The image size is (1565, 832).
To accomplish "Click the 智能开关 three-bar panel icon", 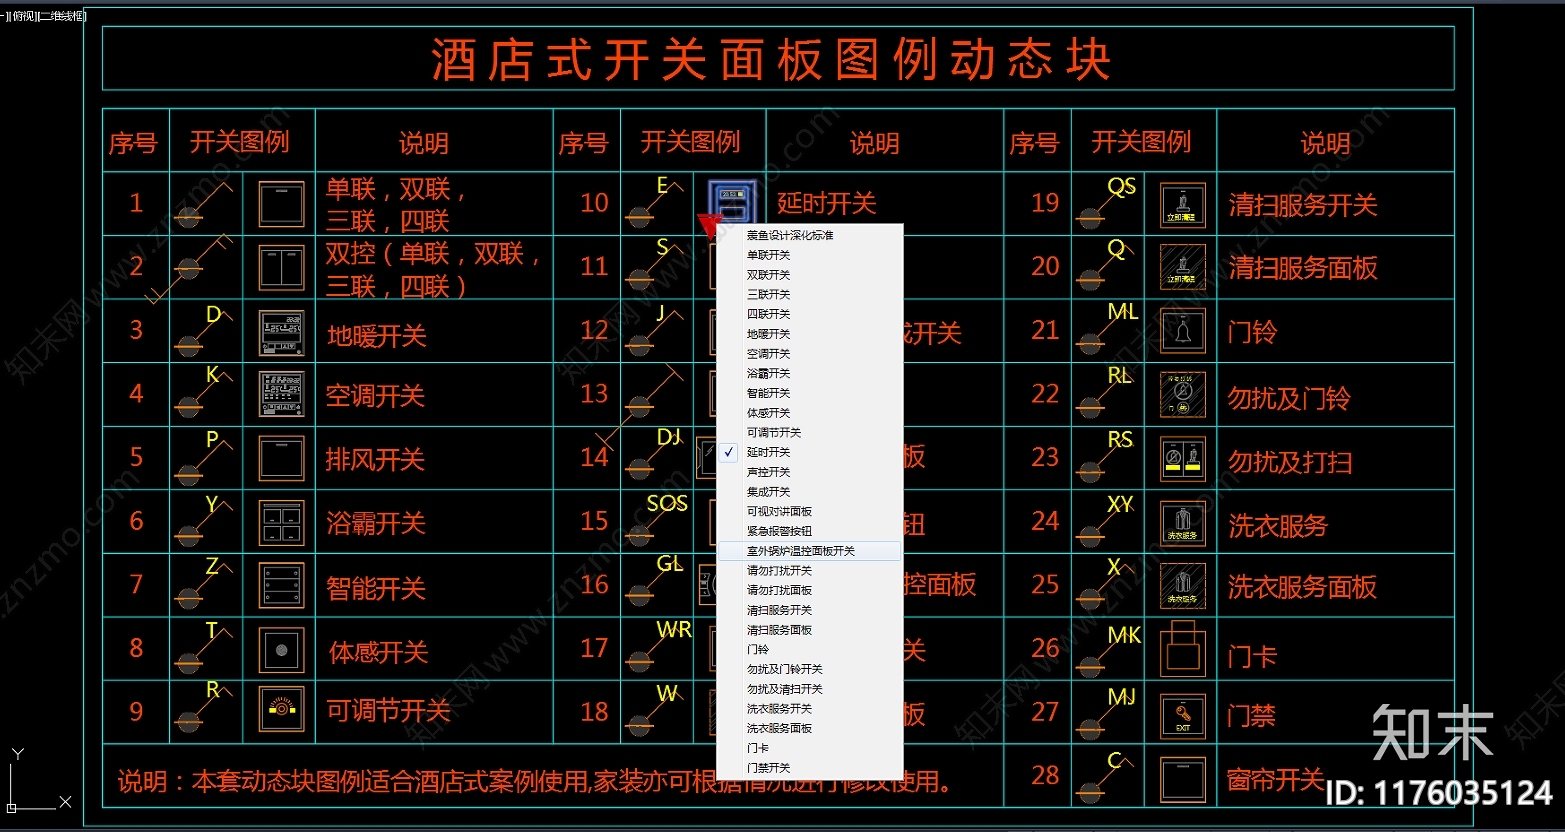I will (x=281, y=585).
